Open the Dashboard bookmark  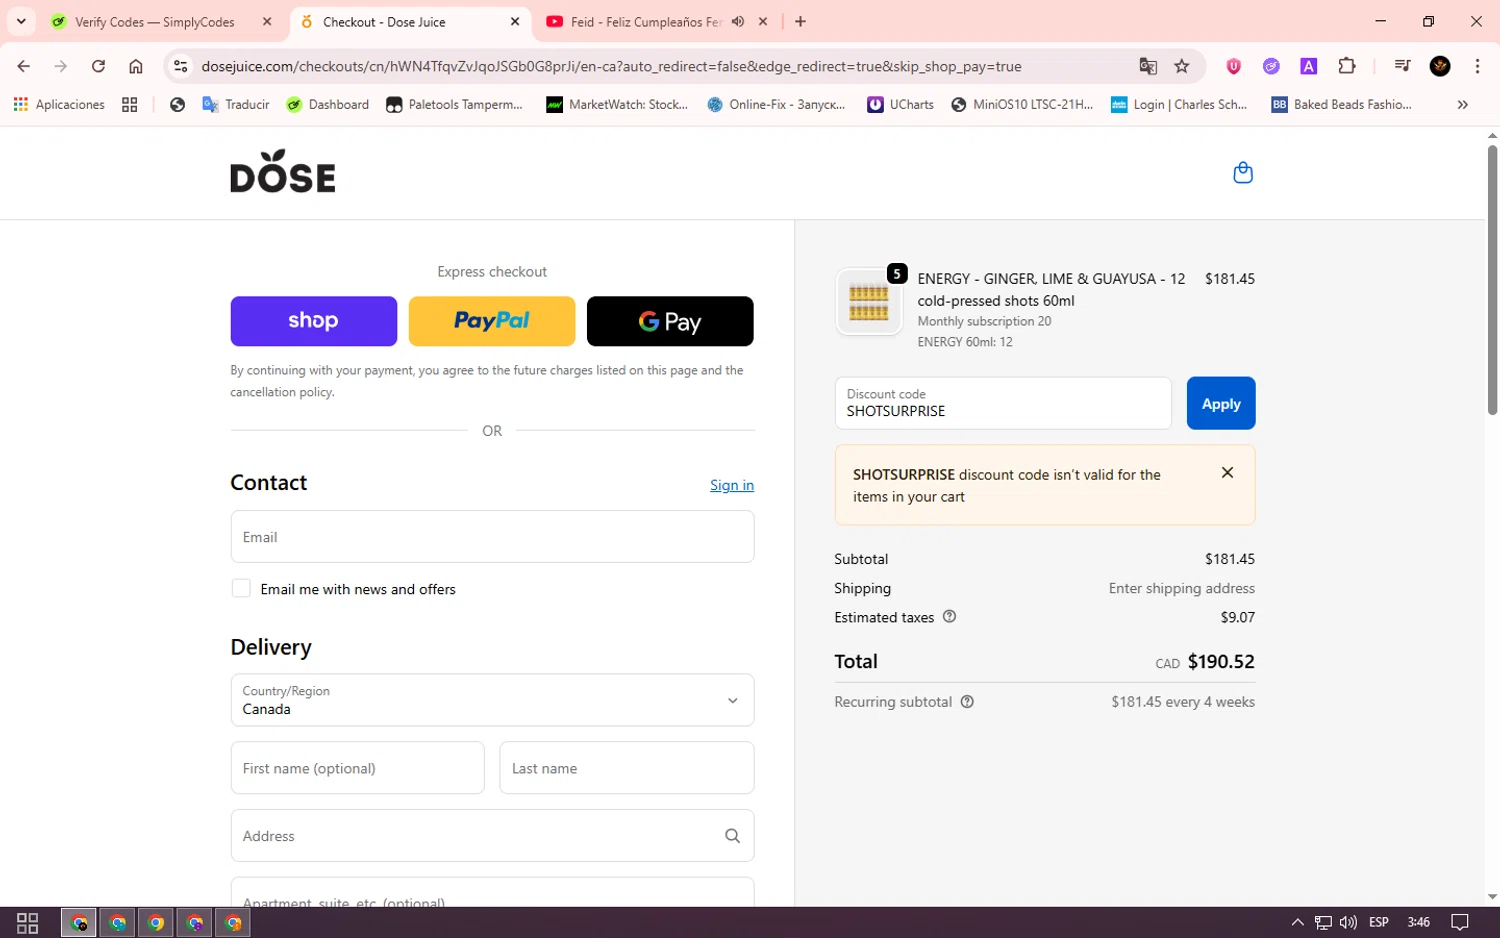pos(327,104)
